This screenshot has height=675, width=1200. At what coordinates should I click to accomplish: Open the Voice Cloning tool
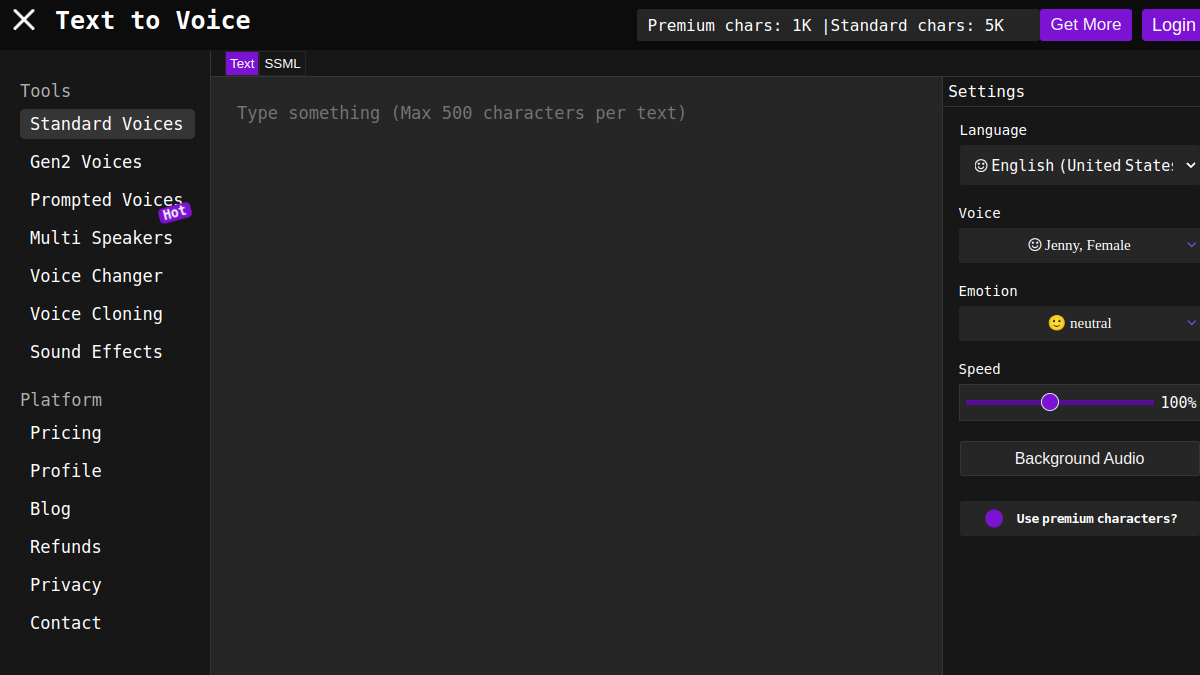[x=96, y=314]
